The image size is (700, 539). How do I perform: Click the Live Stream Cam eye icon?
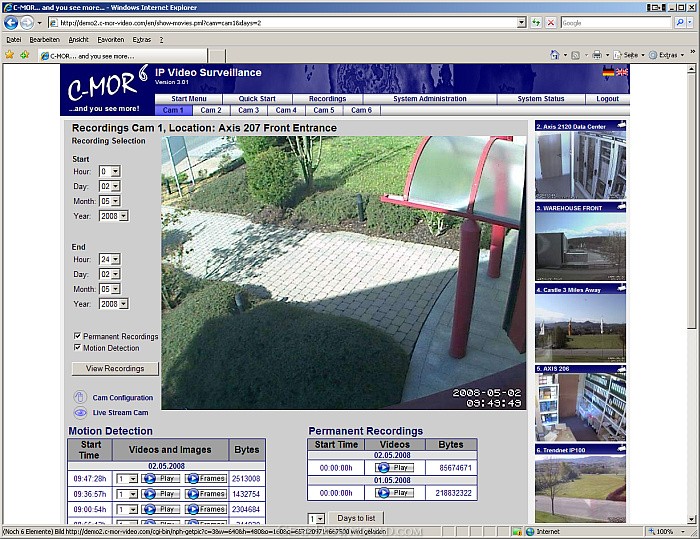click(x=80, y=413)
